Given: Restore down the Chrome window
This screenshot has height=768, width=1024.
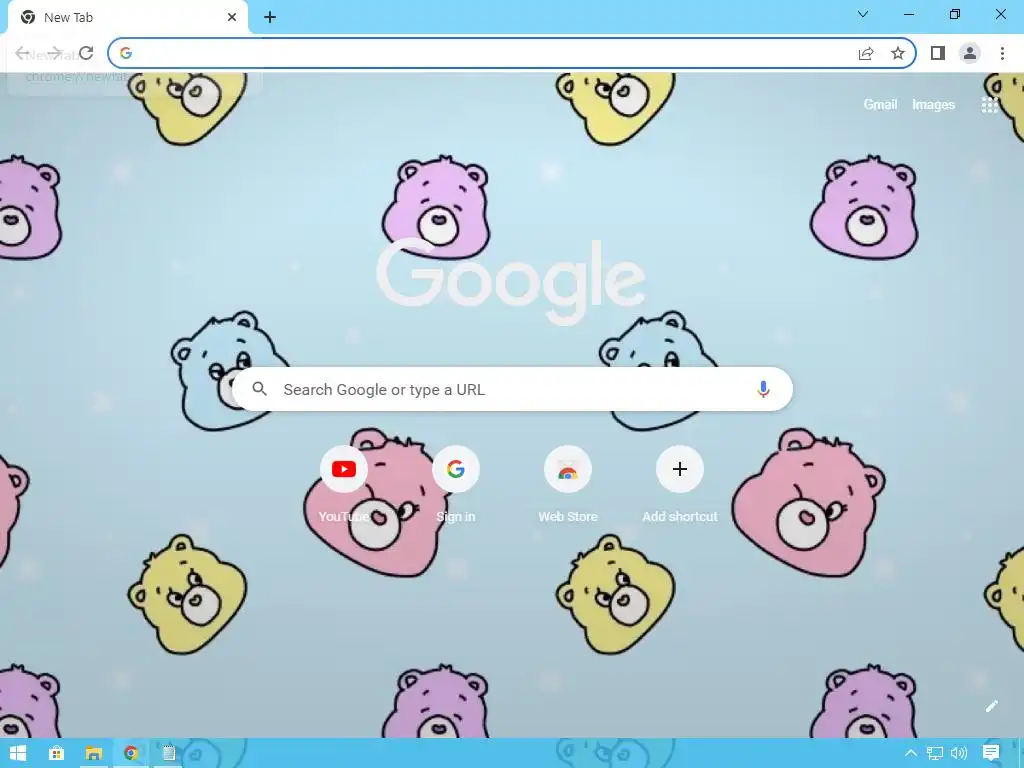Looking at the screenshot, I should coord(954,14).
